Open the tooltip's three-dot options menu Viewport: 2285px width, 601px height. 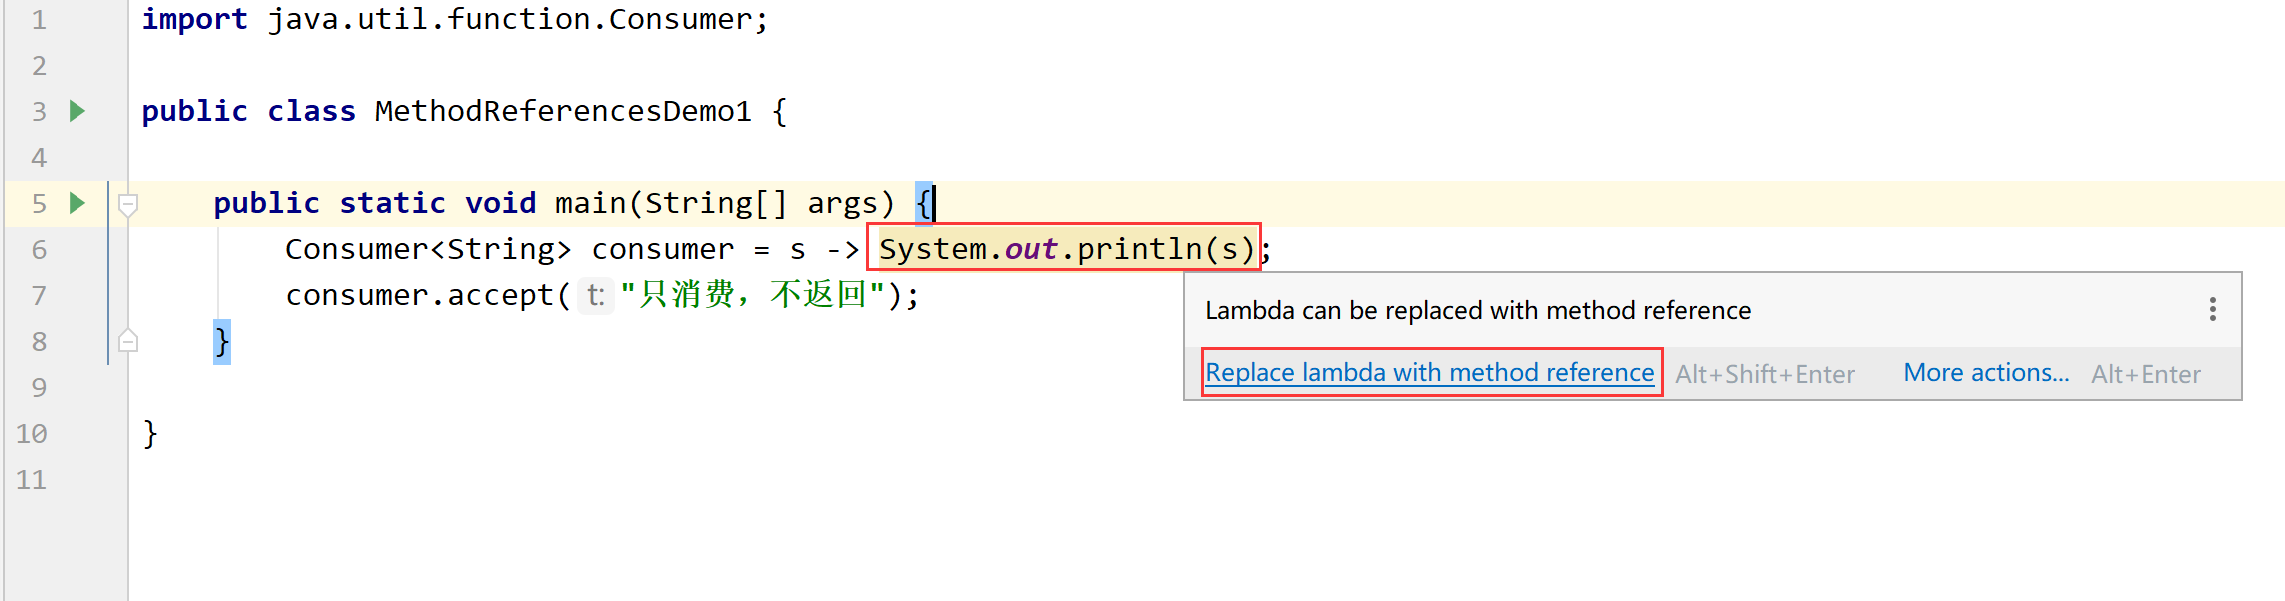[2213, 309]
